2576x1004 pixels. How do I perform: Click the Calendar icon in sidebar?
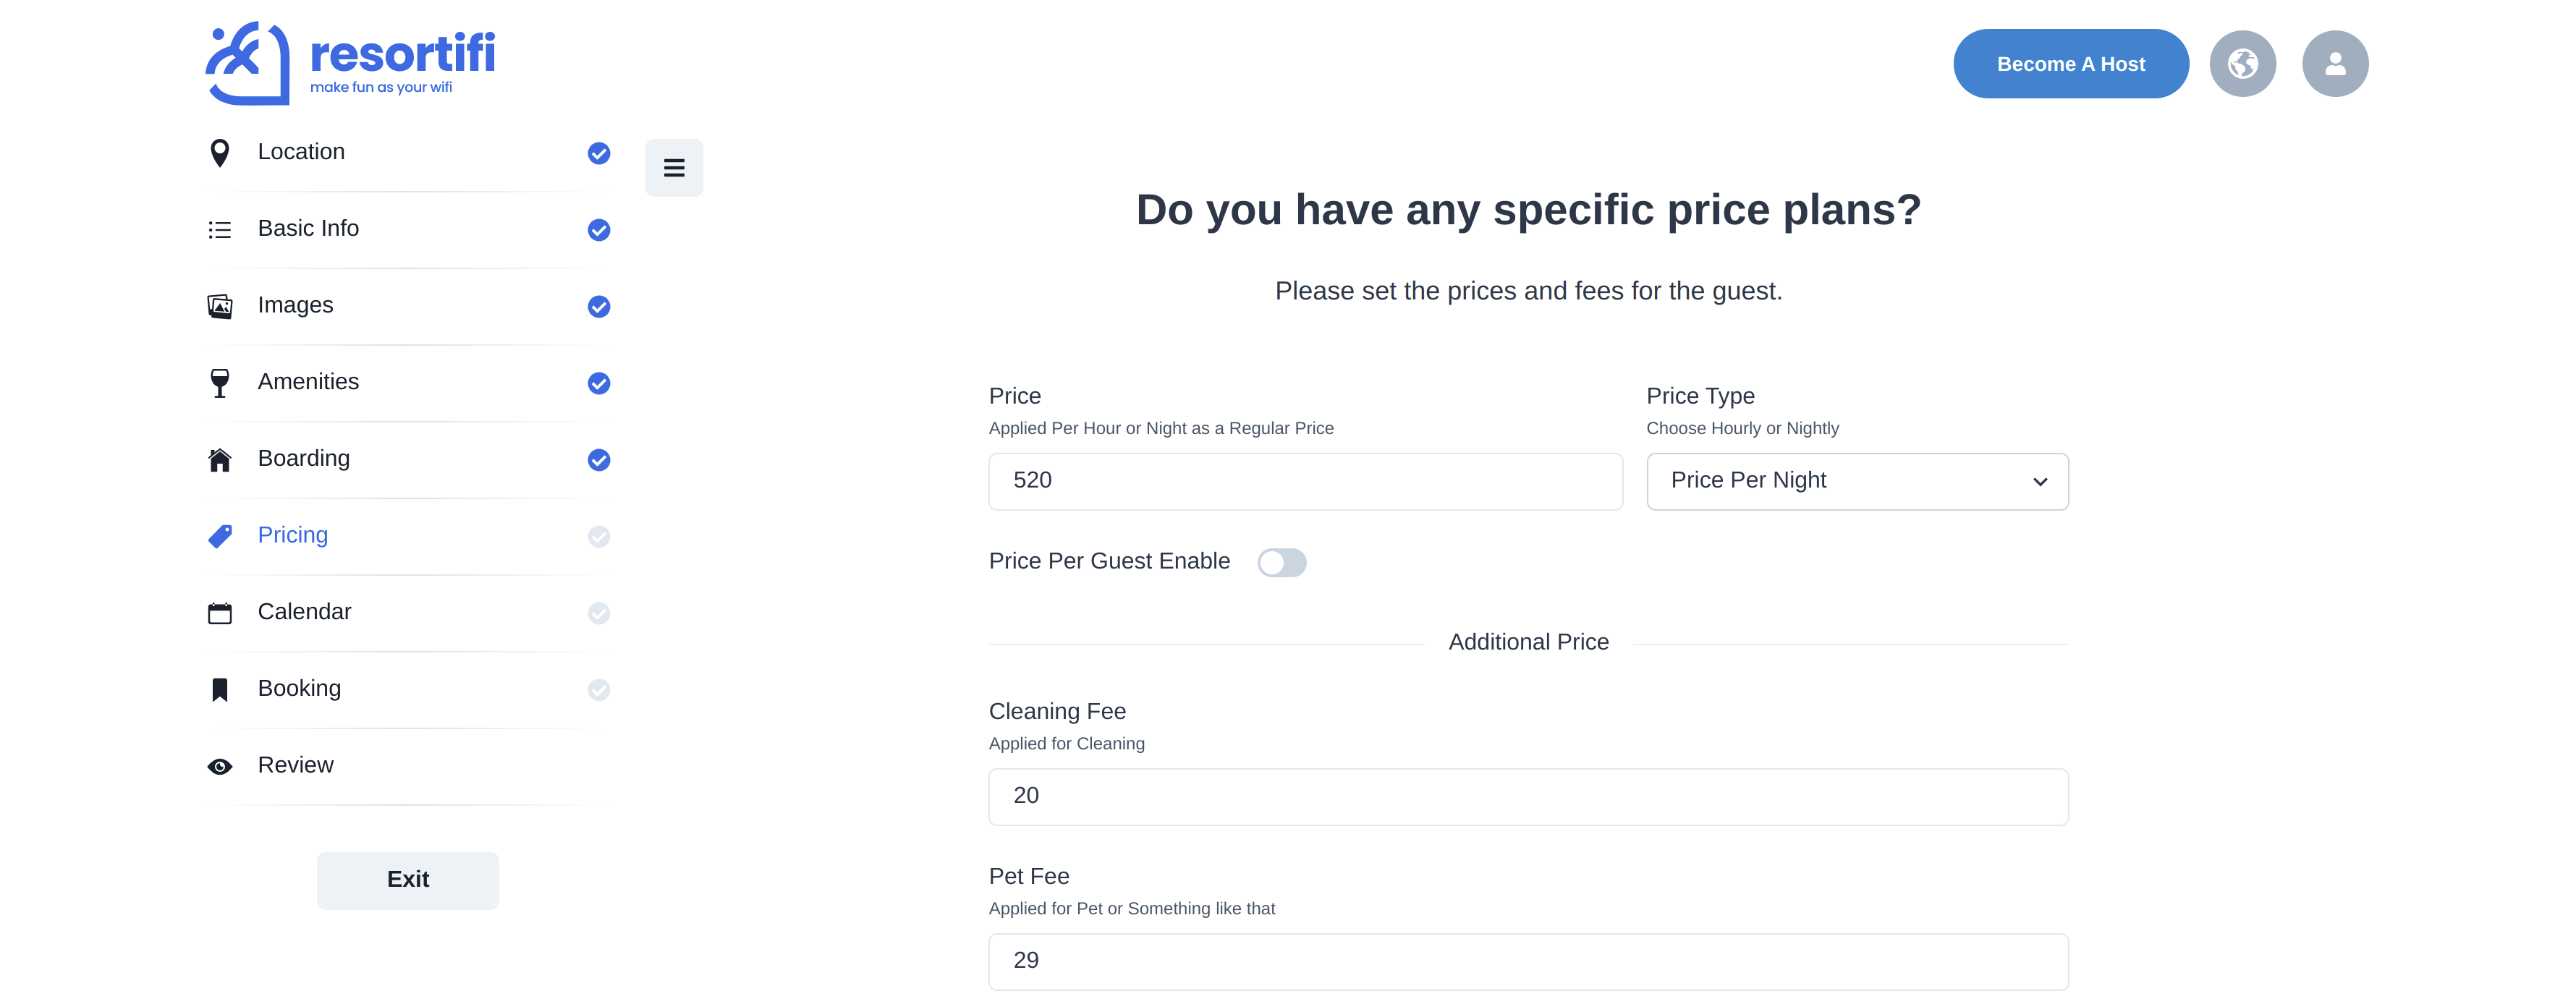tap(220, 613)
